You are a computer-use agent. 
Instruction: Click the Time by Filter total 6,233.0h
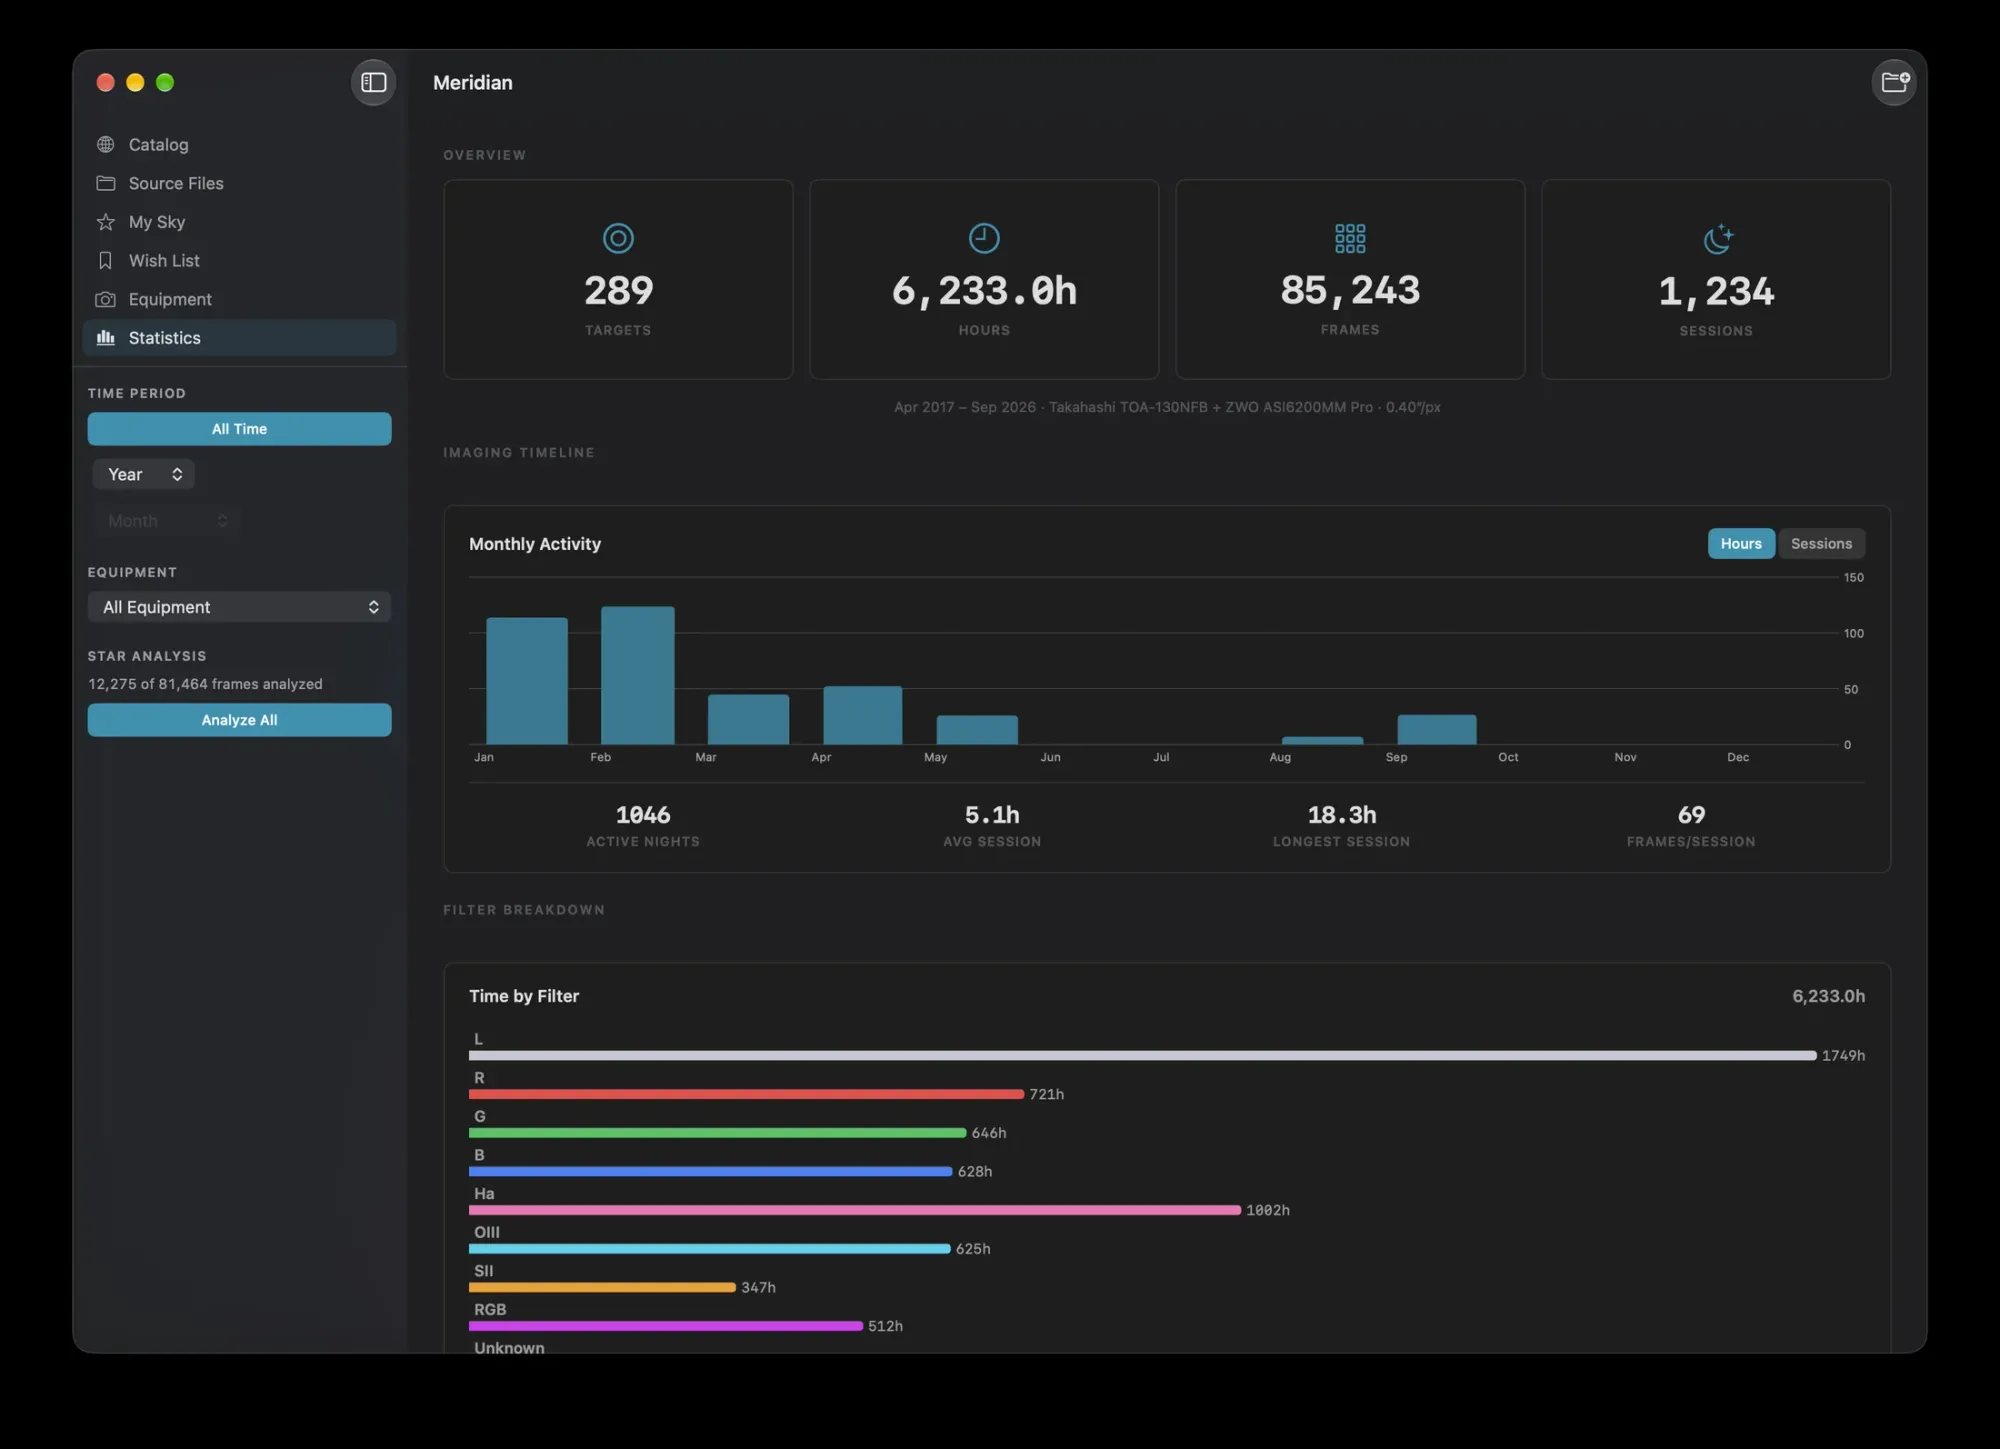[x=1828, y=996]
